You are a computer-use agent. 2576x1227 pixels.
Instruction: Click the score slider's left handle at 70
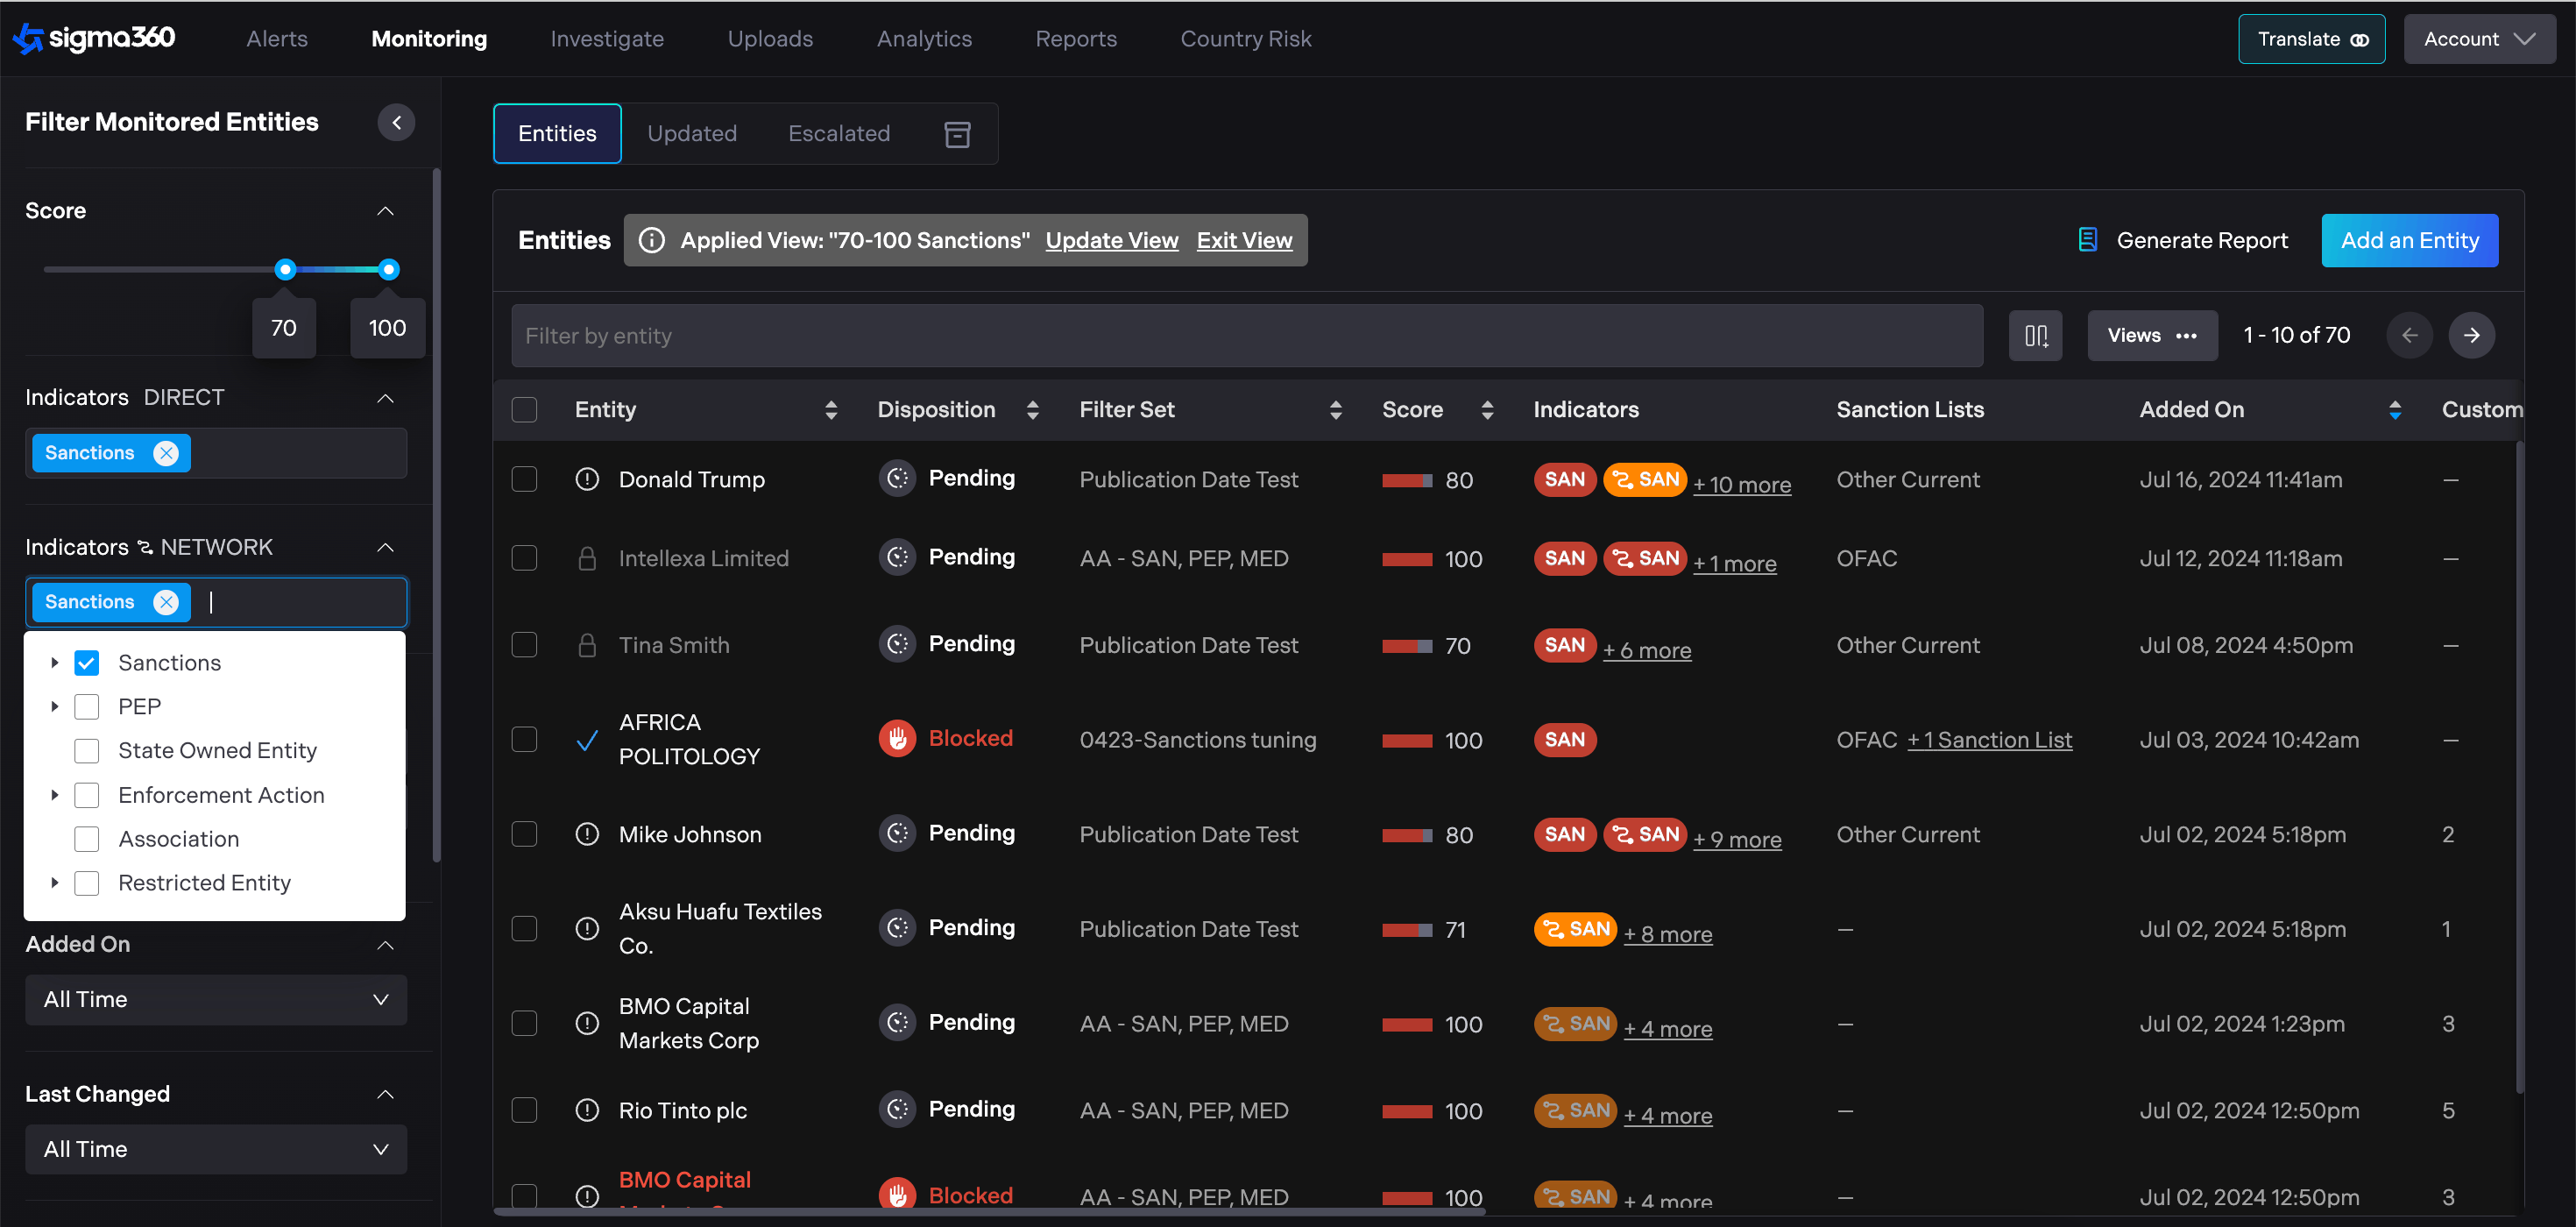click(x=285, y=269)
